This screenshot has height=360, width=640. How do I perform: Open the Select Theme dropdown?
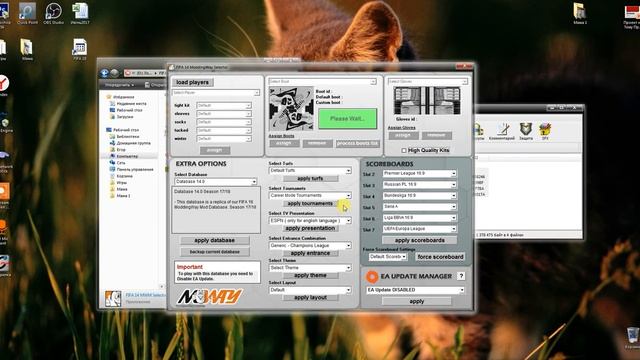(310, 268)
